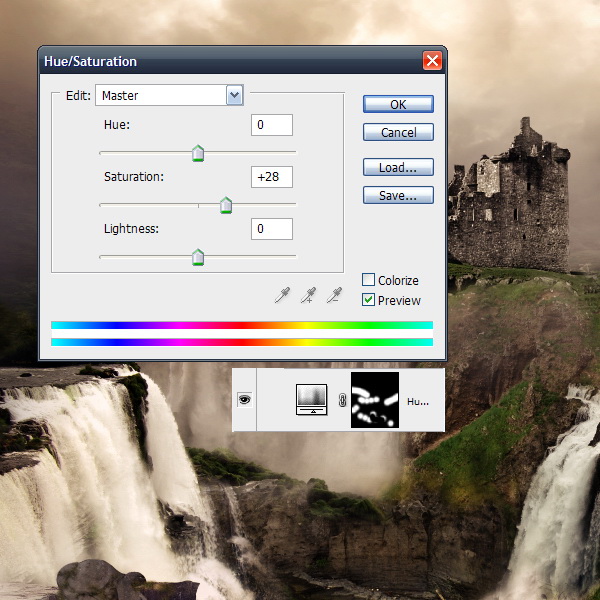Click the Saturation slider handle
Image resolution: width=600 pixels, height=600 pixels.
point(226,205)
